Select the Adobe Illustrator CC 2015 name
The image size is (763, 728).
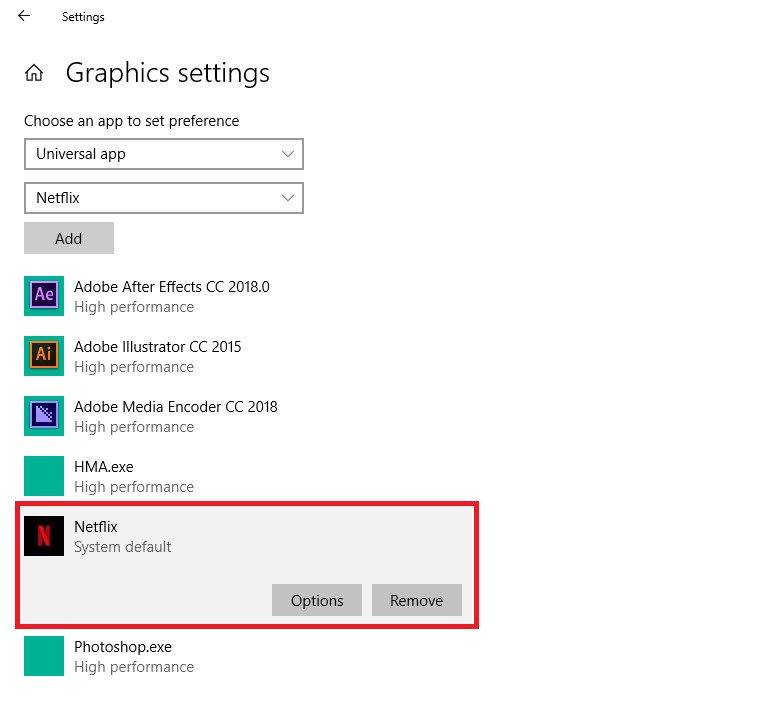(x=157, y=347)
